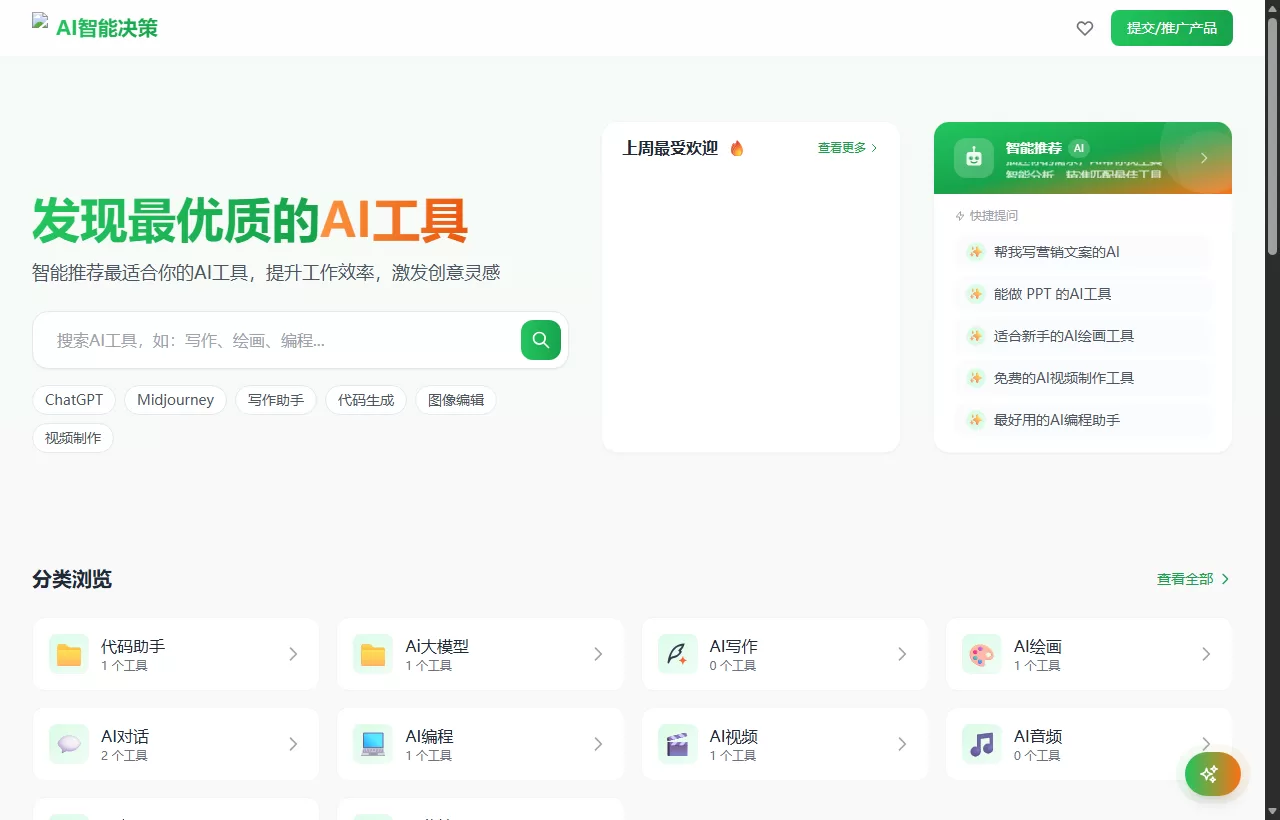Click the 分类浏览 section heading

pyautogui.click(x=72, y=579)
